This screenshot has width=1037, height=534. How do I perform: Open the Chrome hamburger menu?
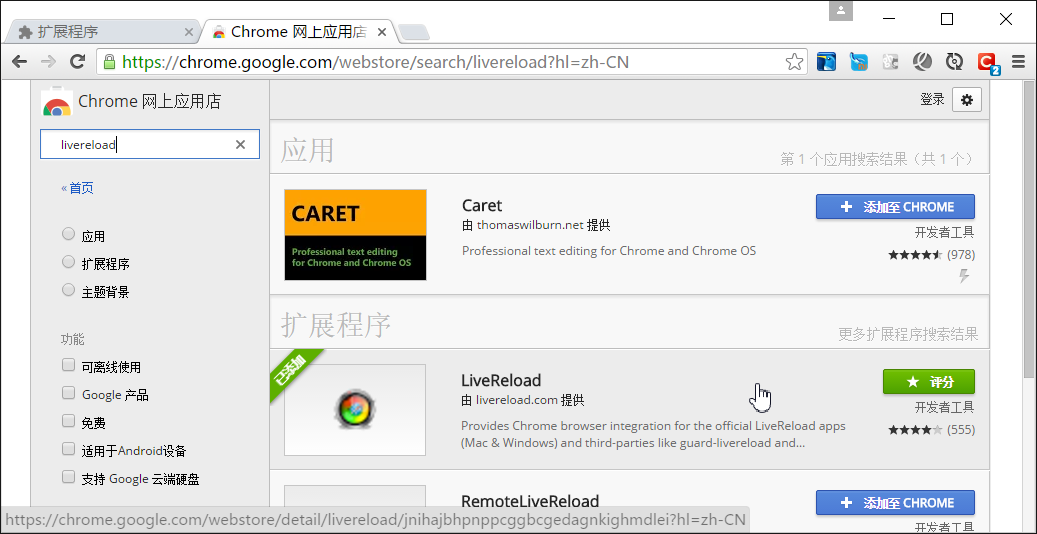[x=1018, y=62]
